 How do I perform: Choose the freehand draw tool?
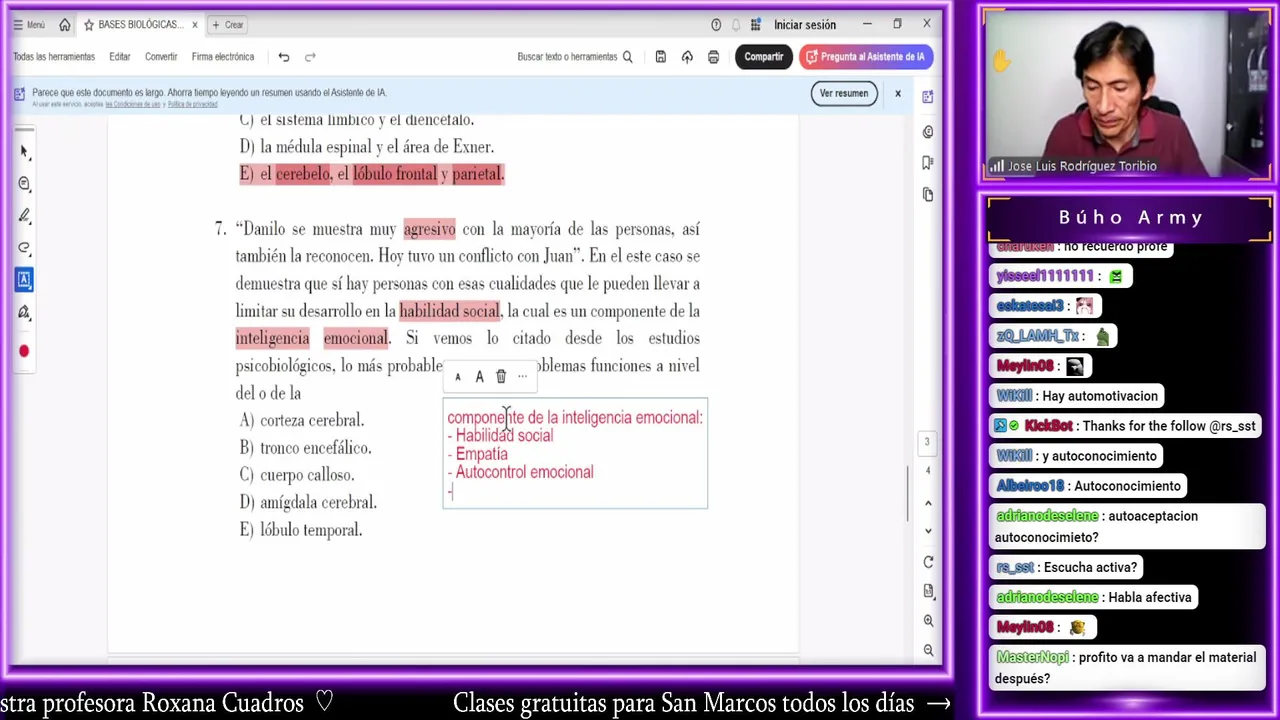point(24,248)
